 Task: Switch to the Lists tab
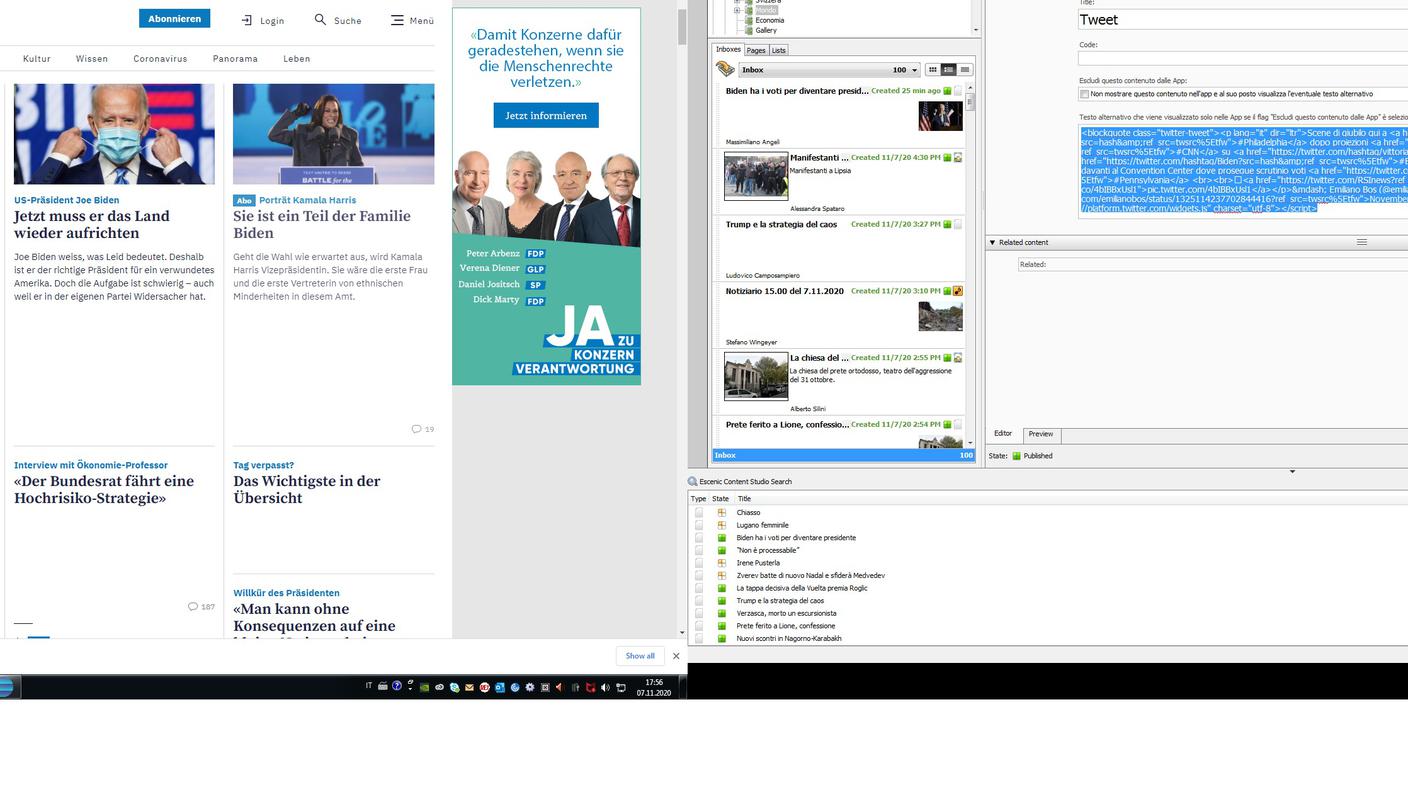tap(778, 50)
